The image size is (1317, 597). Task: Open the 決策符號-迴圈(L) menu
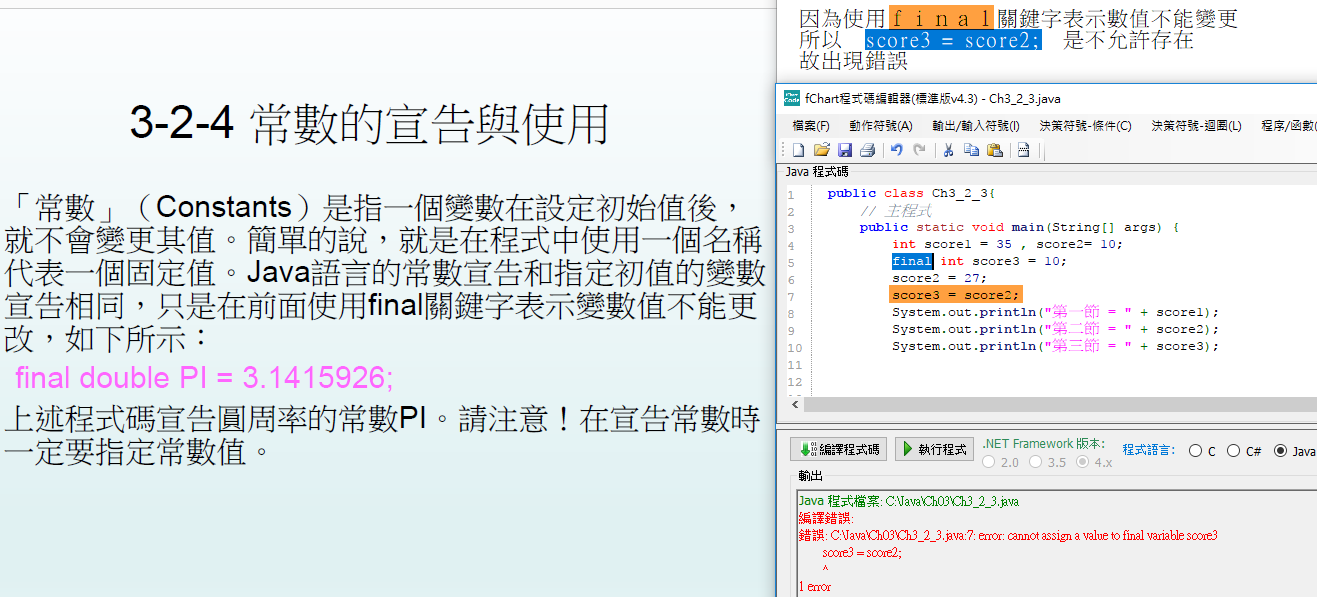coord(1196,126)
